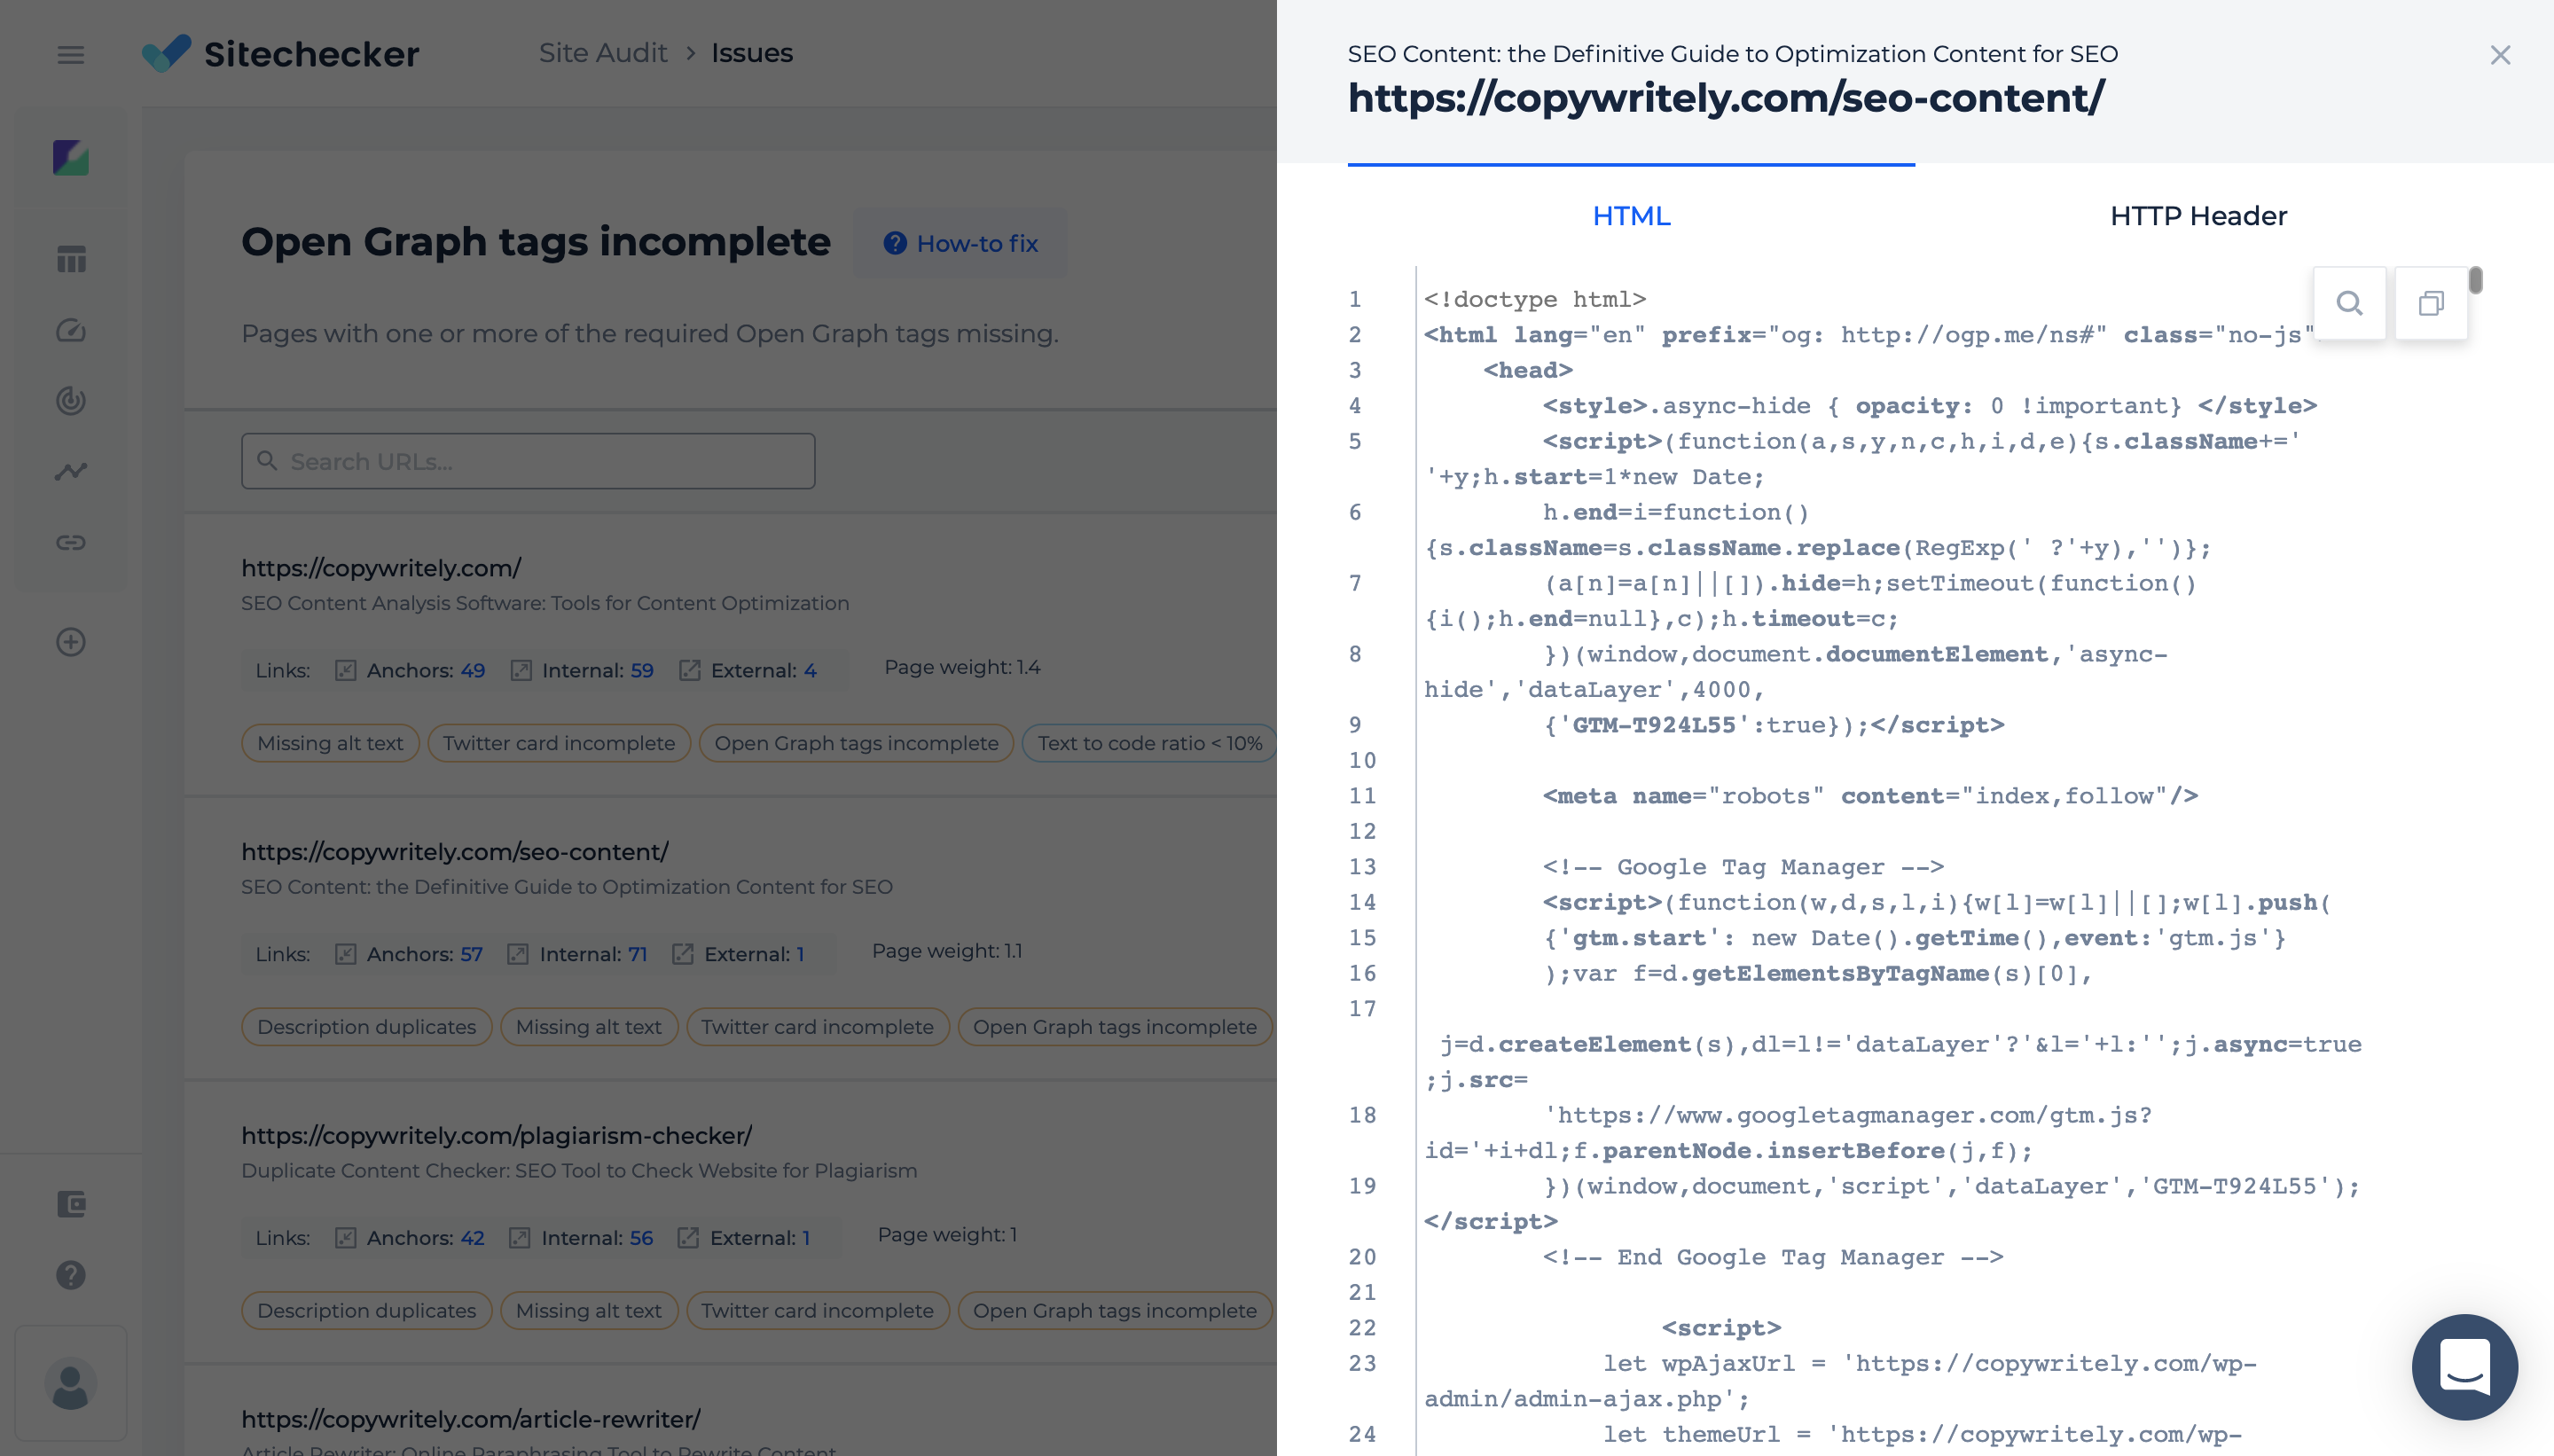This screenshot has width=2554, height=1456.
Task: Open the radar monitoring icon in sidebar
Action: (x=71, y=401)
